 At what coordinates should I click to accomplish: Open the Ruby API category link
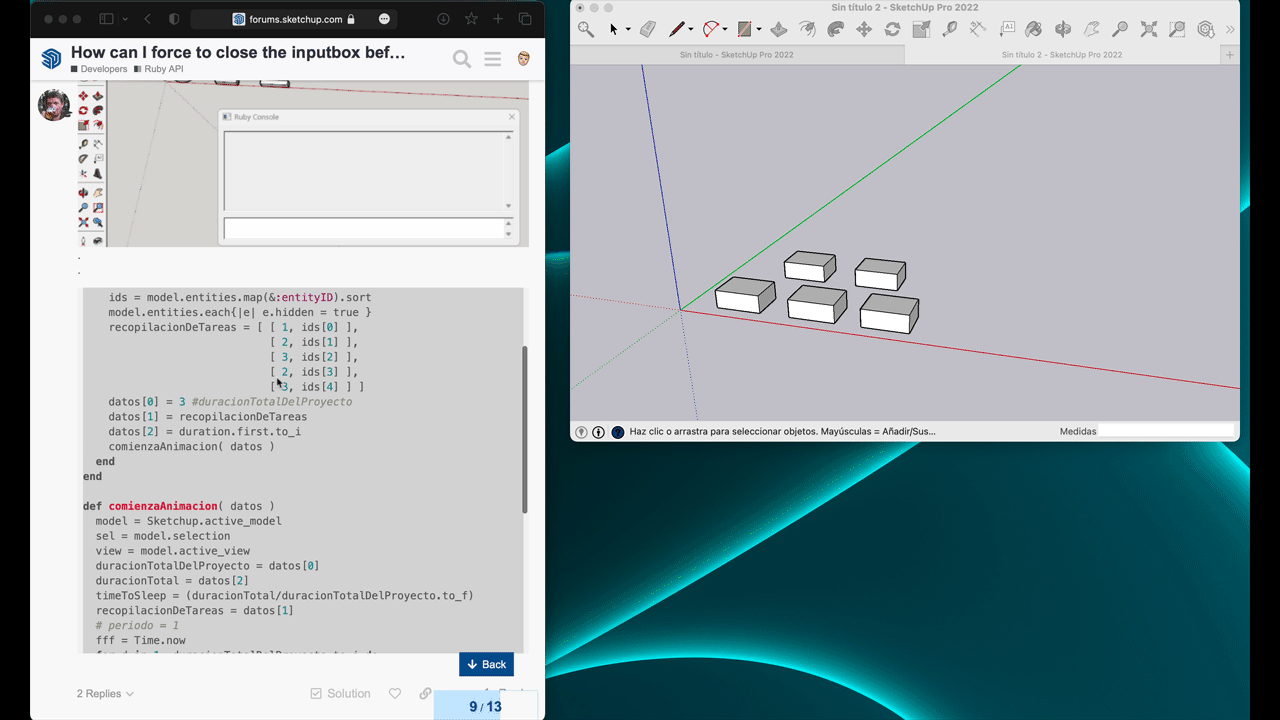[x=159, y=69]
